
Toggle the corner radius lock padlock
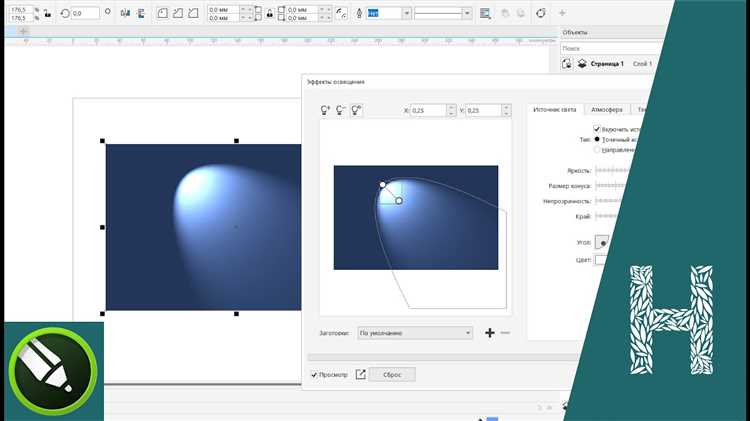(270, 13)
